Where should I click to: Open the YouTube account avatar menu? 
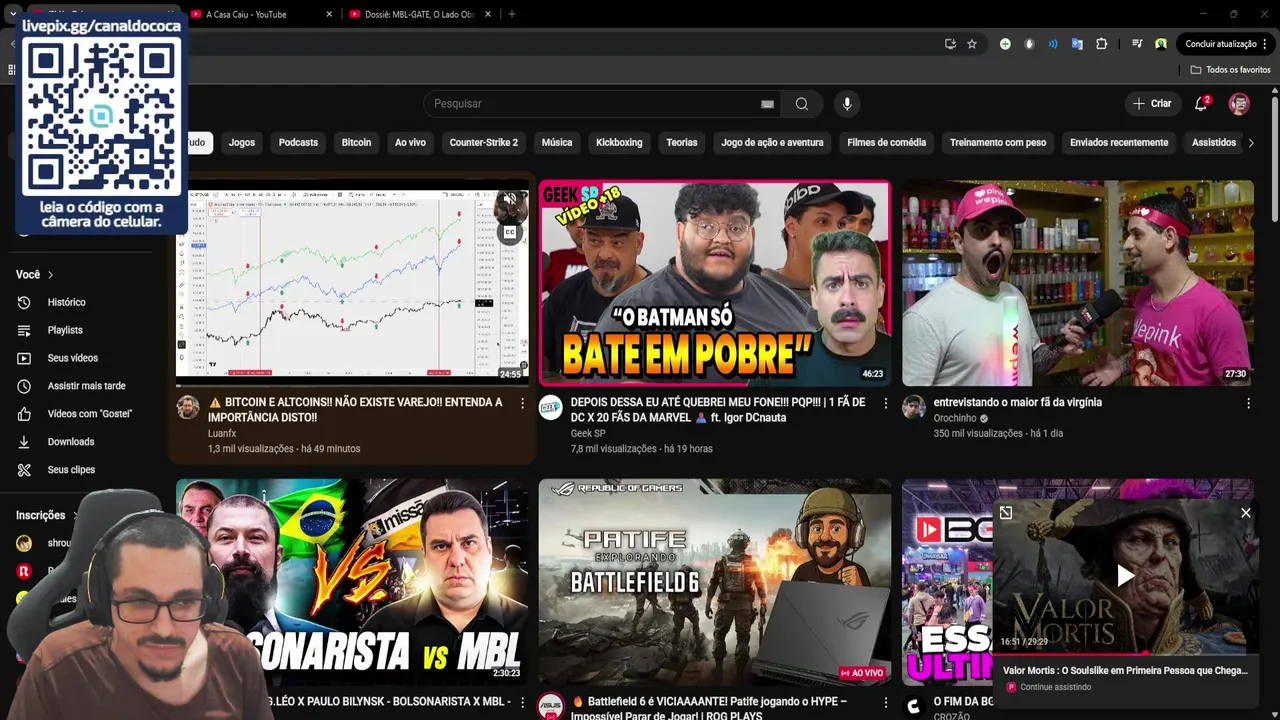click(1239, 104)
